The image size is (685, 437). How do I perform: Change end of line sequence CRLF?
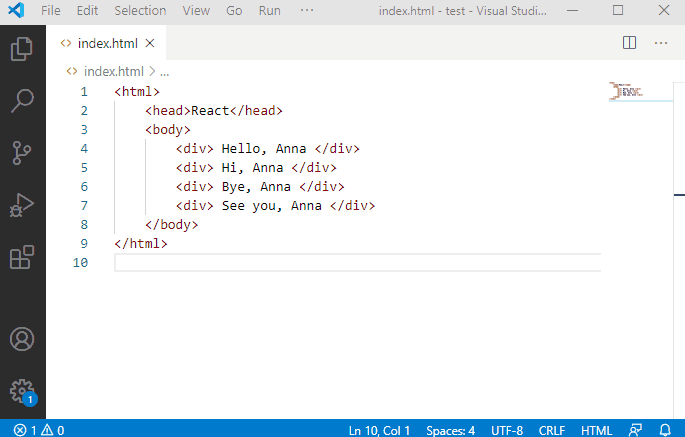tap(552, 430)
